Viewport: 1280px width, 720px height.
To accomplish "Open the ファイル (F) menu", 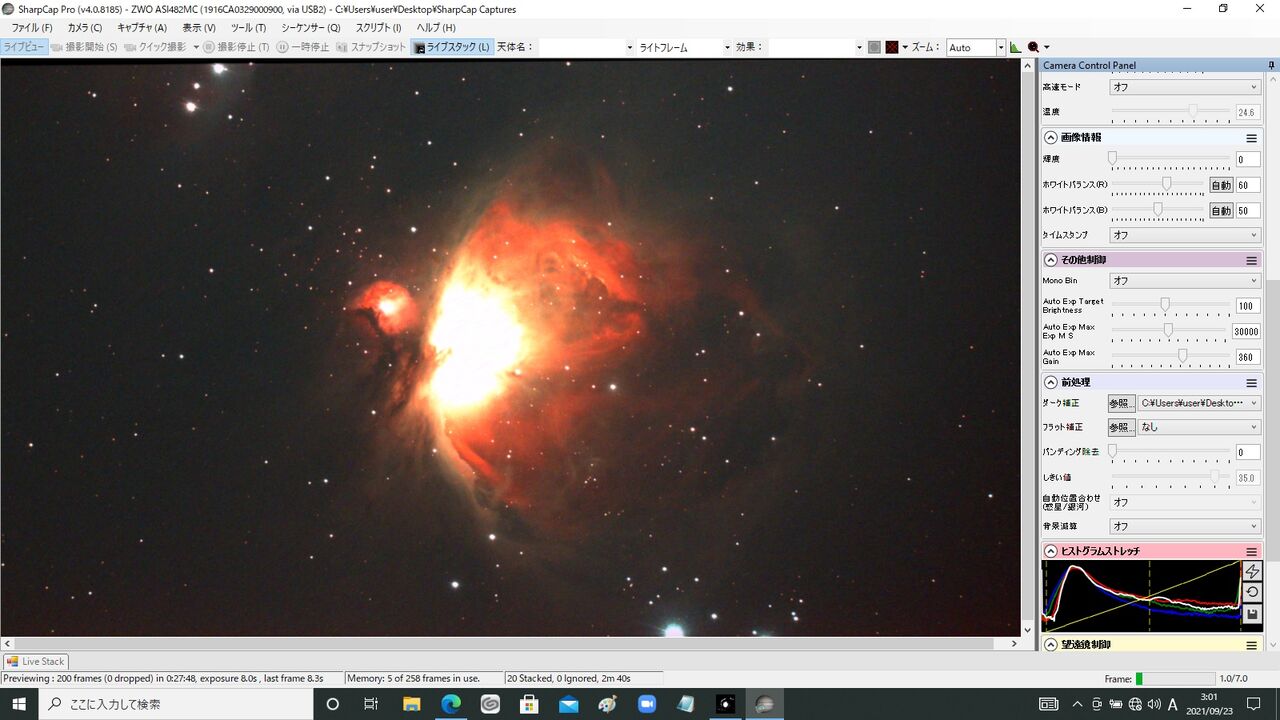I will 32,28.
